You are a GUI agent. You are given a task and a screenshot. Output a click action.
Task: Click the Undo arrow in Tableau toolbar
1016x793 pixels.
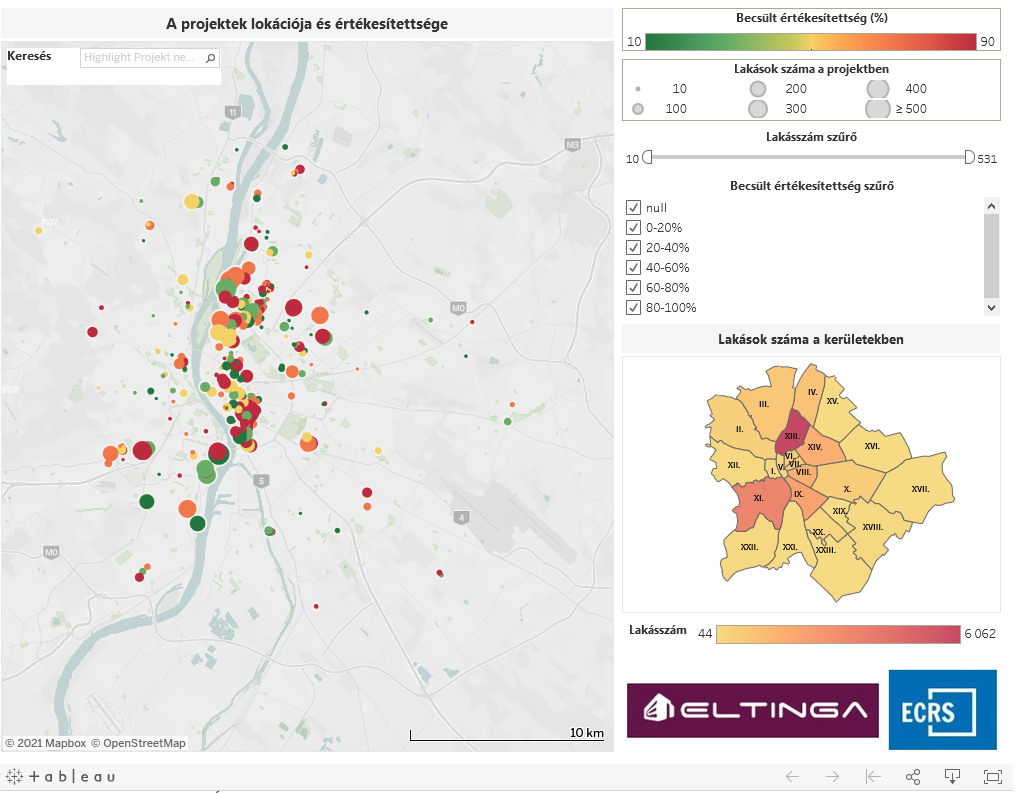792,777
